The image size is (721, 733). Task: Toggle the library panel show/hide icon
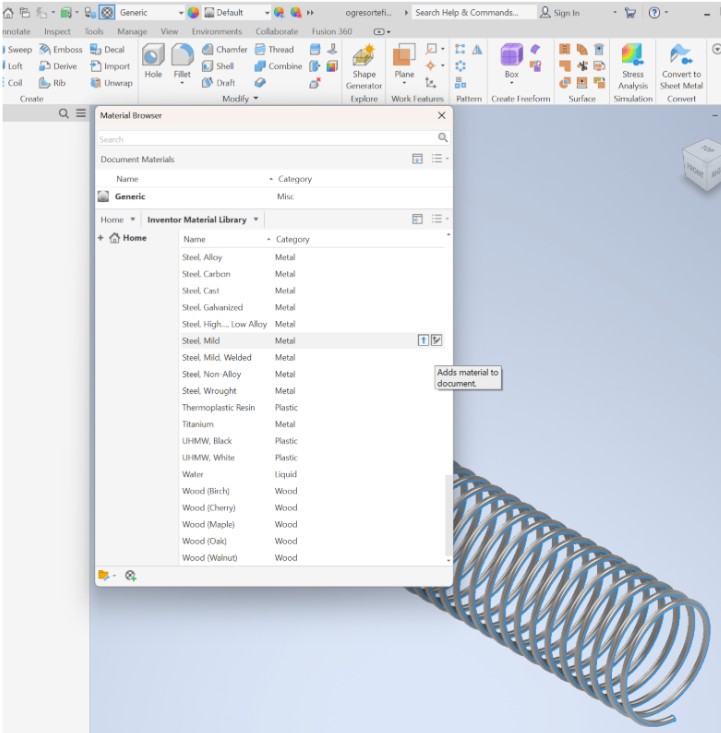pos(417,219)
